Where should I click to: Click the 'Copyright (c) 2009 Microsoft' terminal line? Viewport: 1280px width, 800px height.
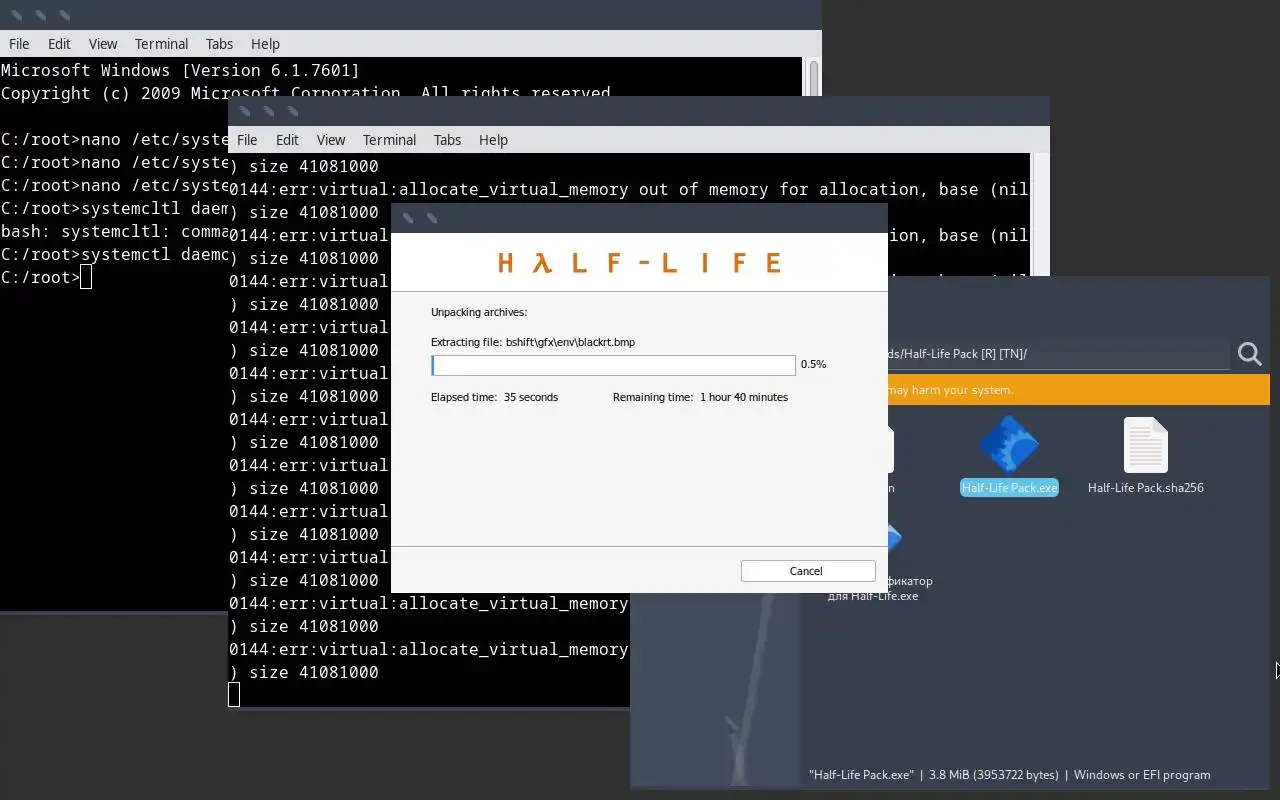(305, 93)
